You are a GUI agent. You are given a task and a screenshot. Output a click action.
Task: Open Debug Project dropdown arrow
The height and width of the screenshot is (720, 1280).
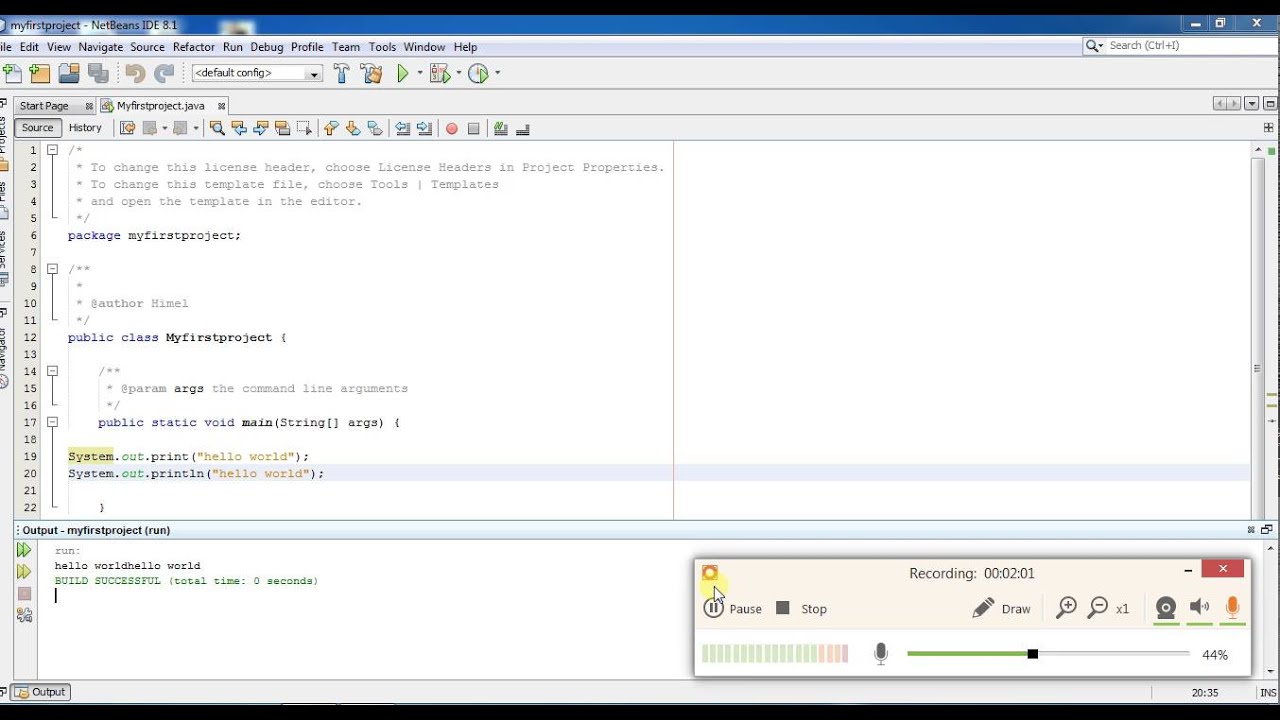click(459, 73)
